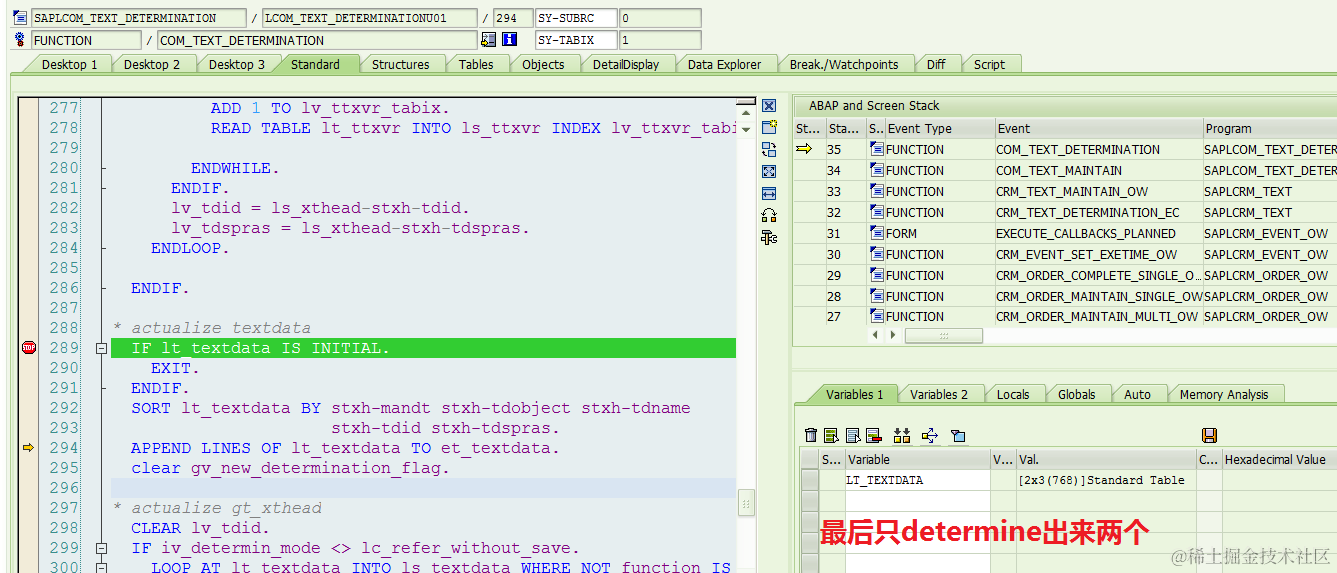
Task: Switch to the Auto tab
Action: (x=1137, y=394)
